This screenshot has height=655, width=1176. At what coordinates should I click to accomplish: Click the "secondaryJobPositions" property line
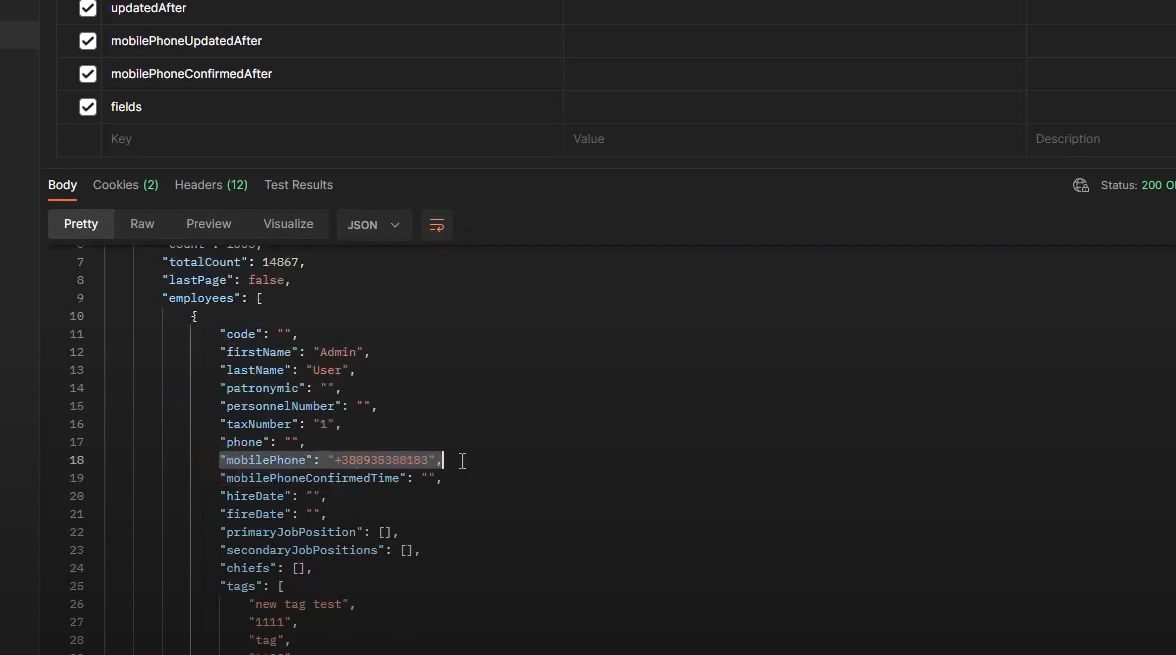click(x=320, y=551)
